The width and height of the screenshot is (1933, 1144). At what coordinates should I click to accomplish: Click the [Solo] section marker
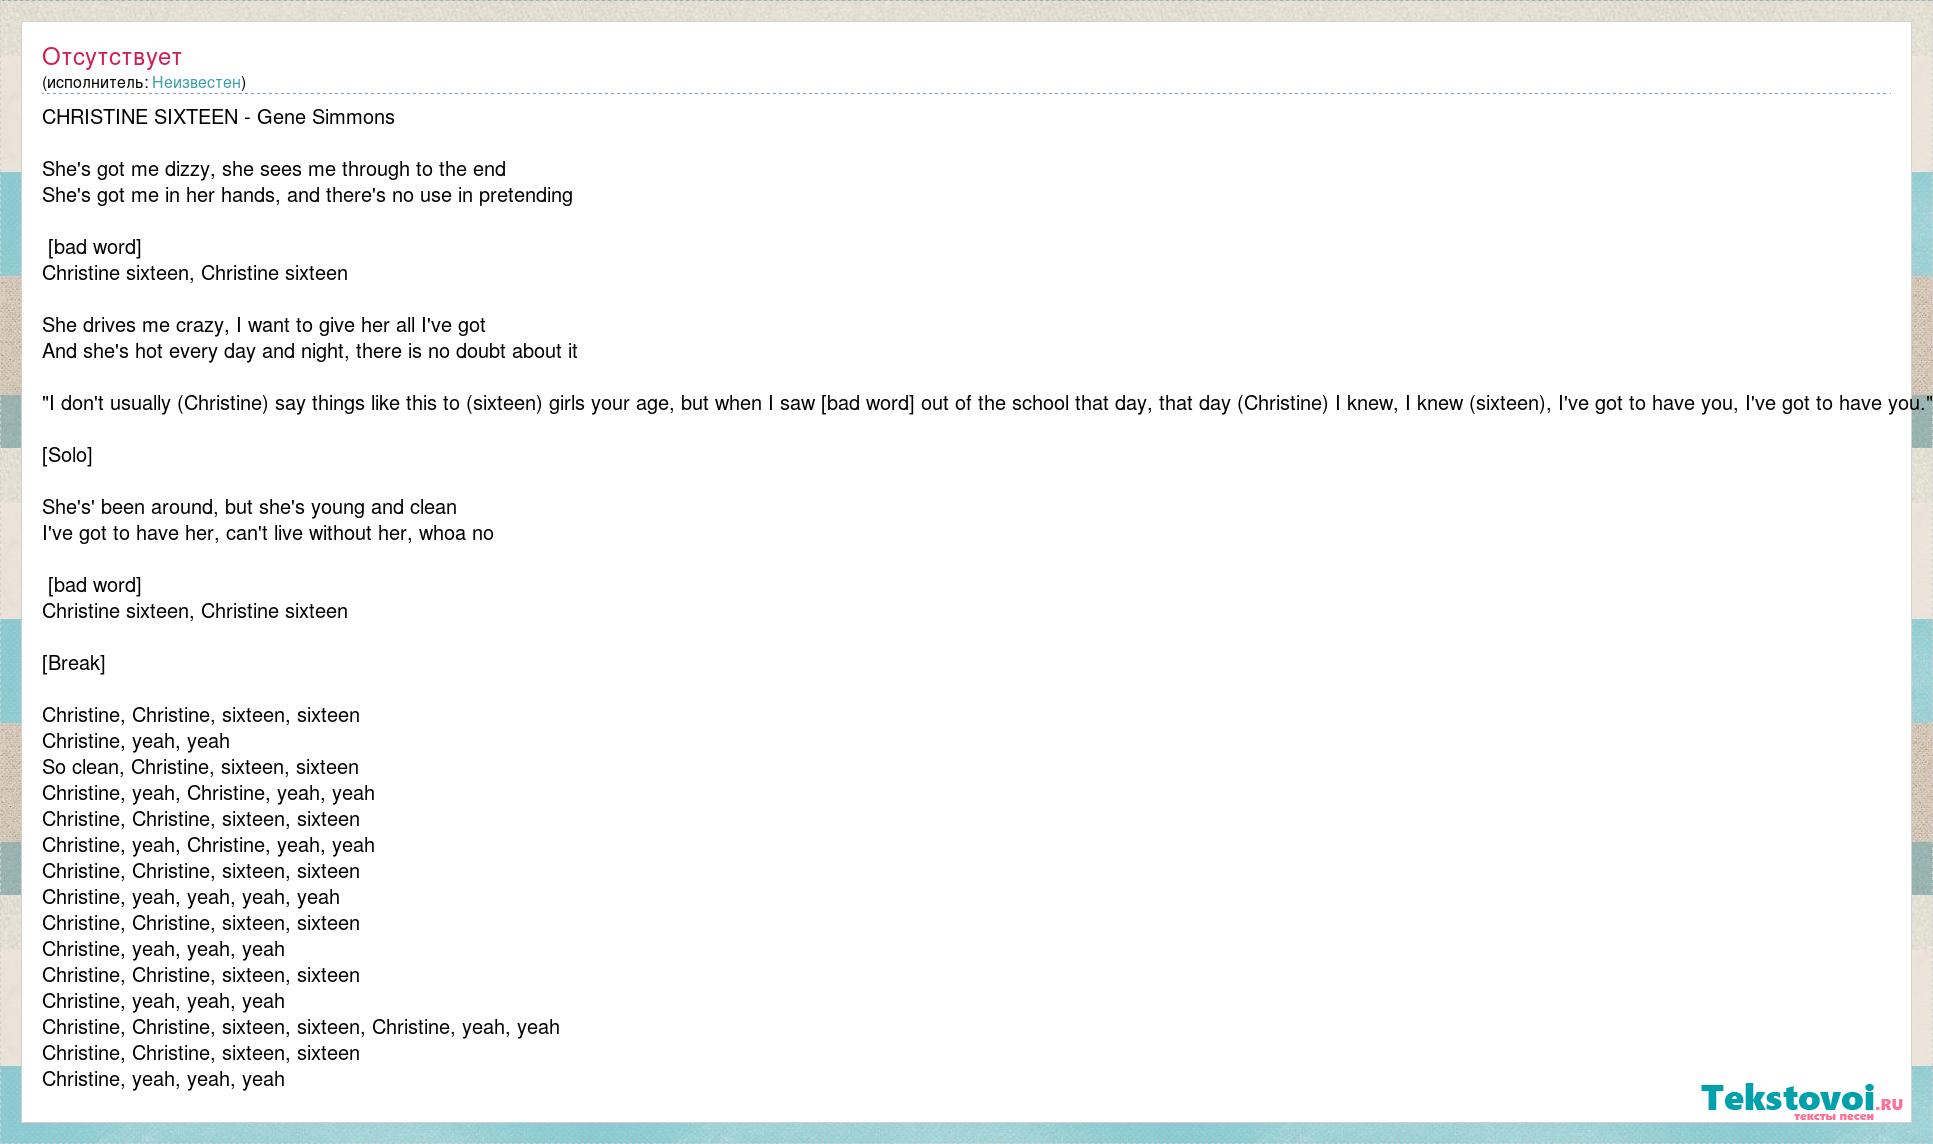point(67,455)
